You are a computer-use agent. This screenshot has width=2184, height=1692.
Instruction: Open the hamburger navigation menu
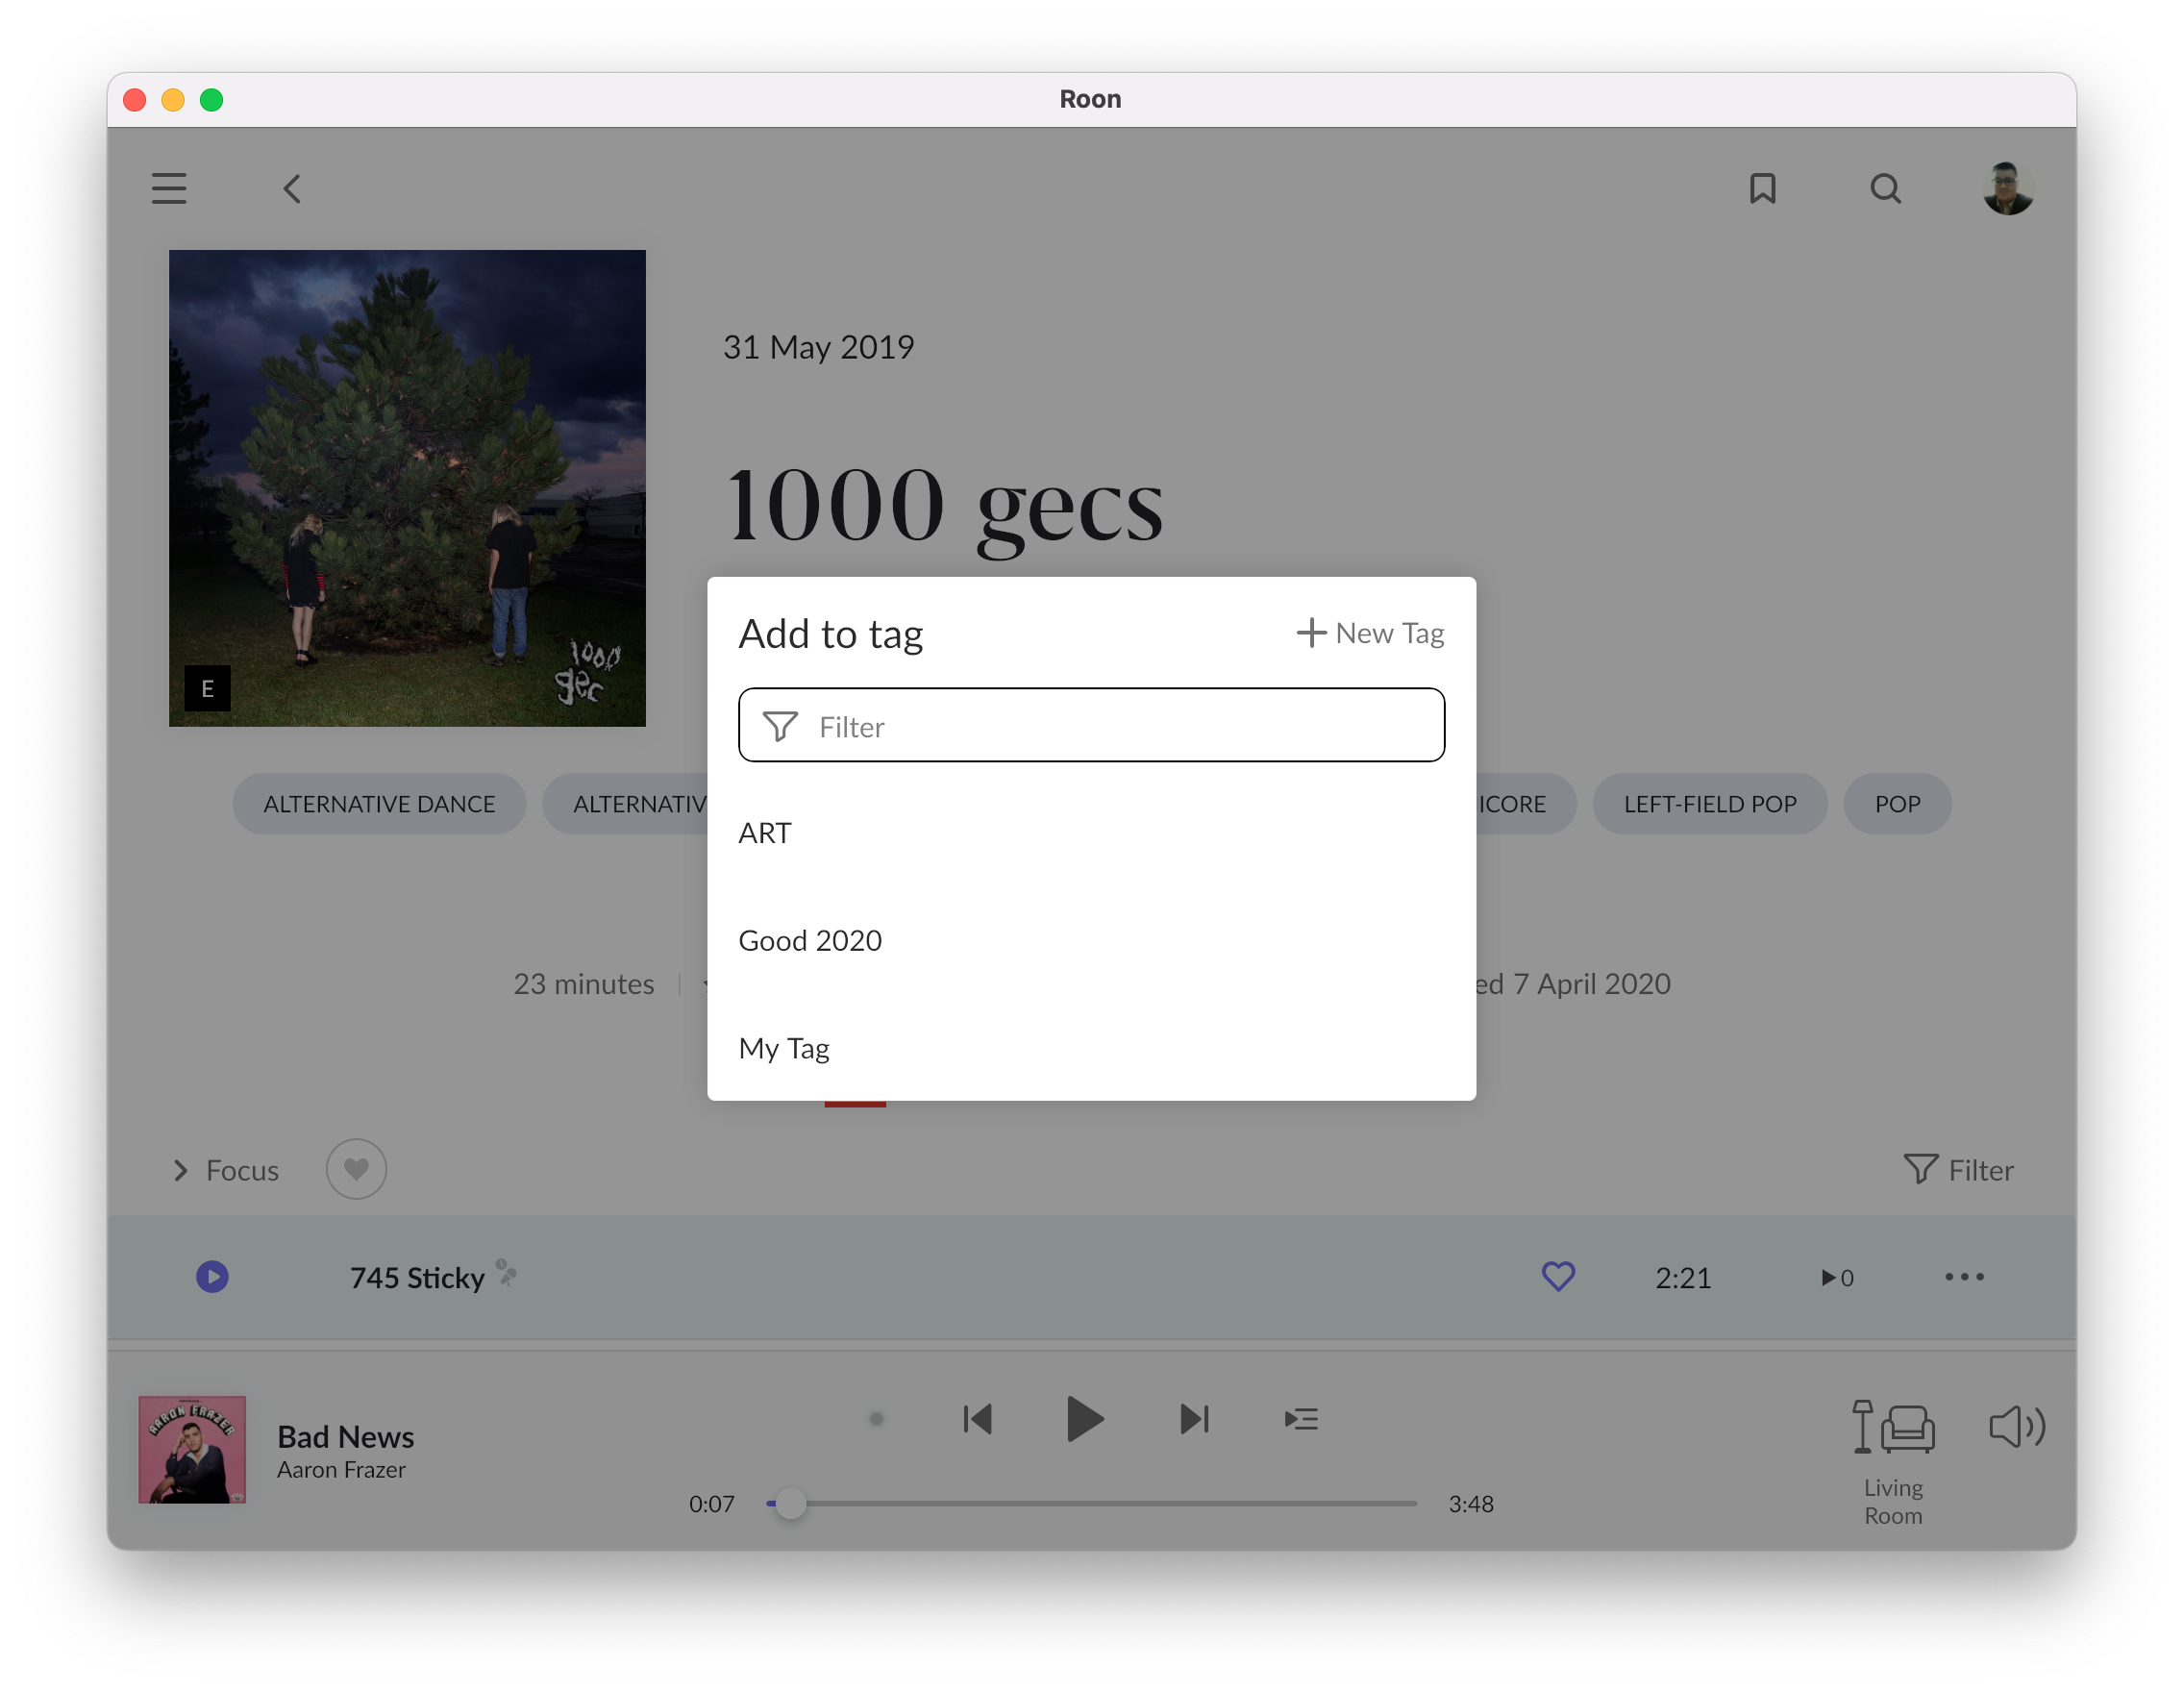coord(169,188)
